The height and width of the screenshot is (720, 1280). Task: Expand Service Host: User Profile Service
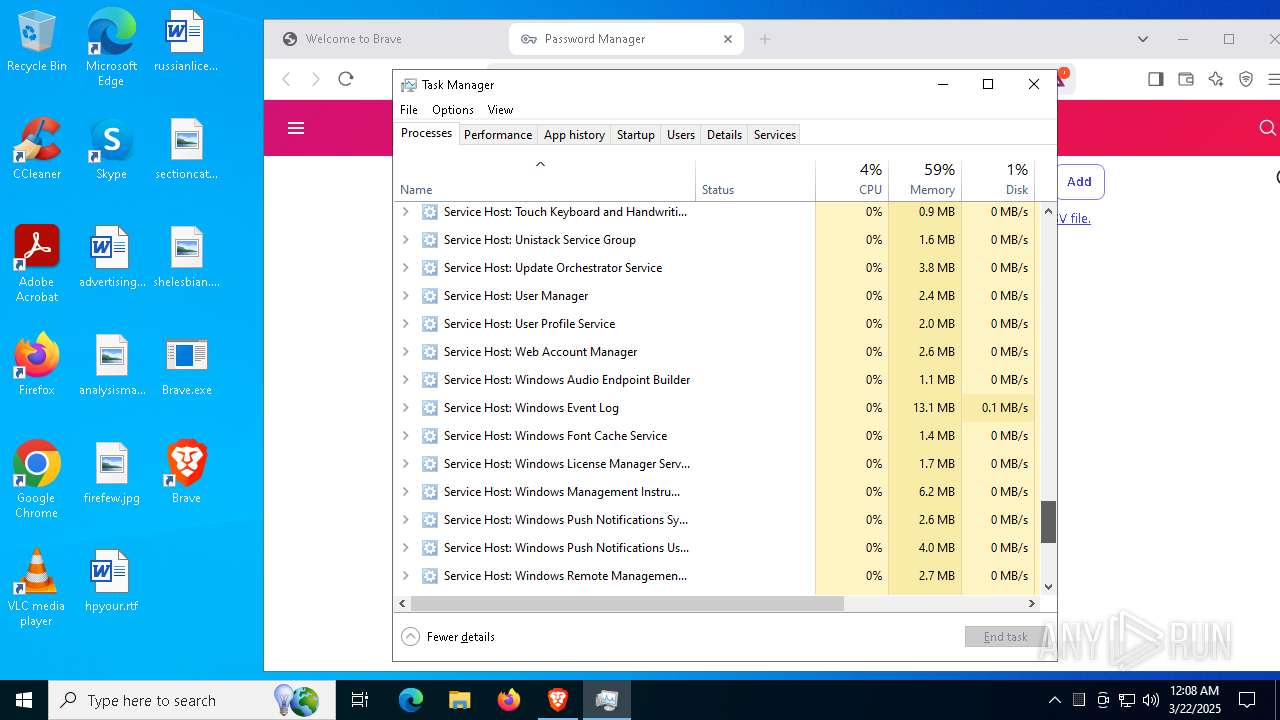pos(405,324)
